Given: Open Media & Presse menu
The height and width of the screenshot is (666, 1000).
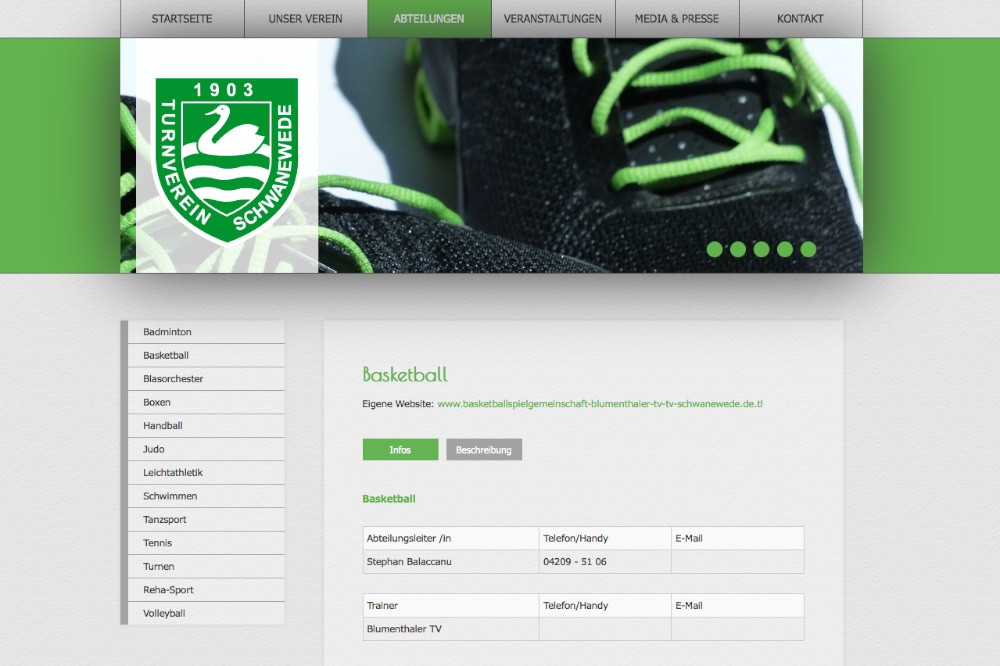Looking at the screenshot, I should [x=677, y=18].
